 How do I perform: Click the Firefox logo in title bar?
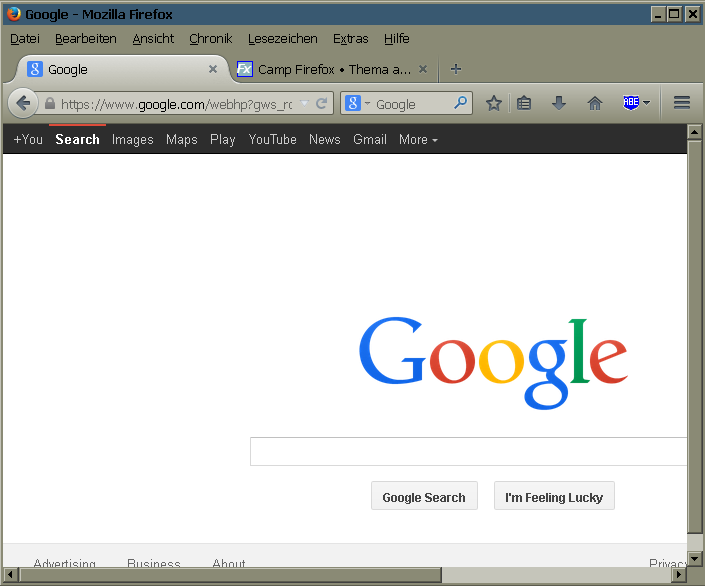(13, 14)
